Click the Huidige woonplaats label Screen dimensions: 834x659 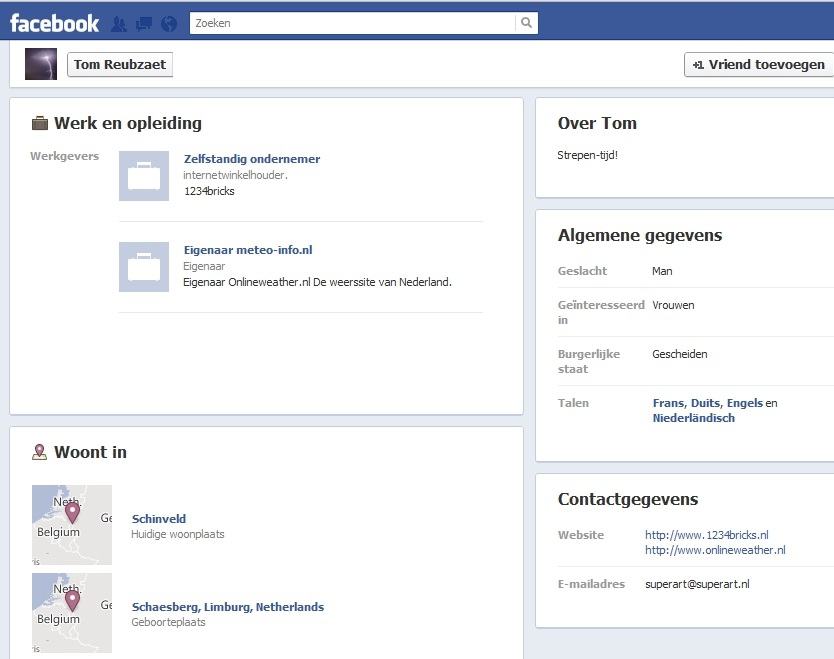(178, 534)
